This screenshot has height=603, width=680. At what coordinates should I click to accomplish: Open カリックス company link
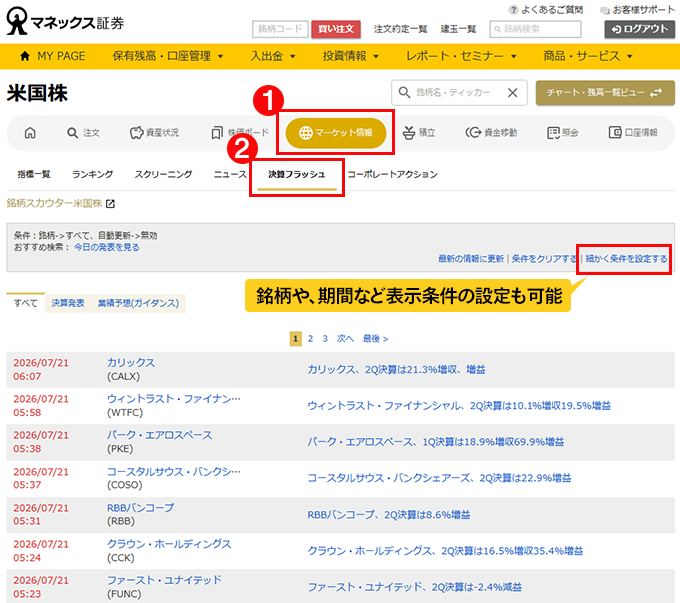131,363
